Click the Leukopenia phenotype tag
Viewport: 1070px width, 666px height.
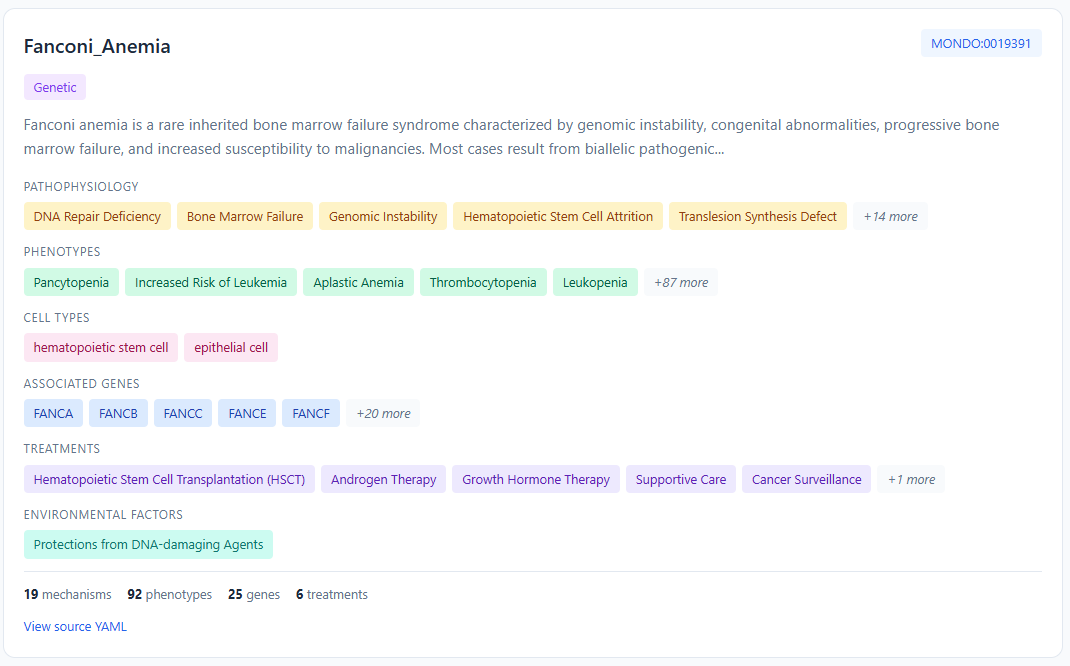coord(595,283)
